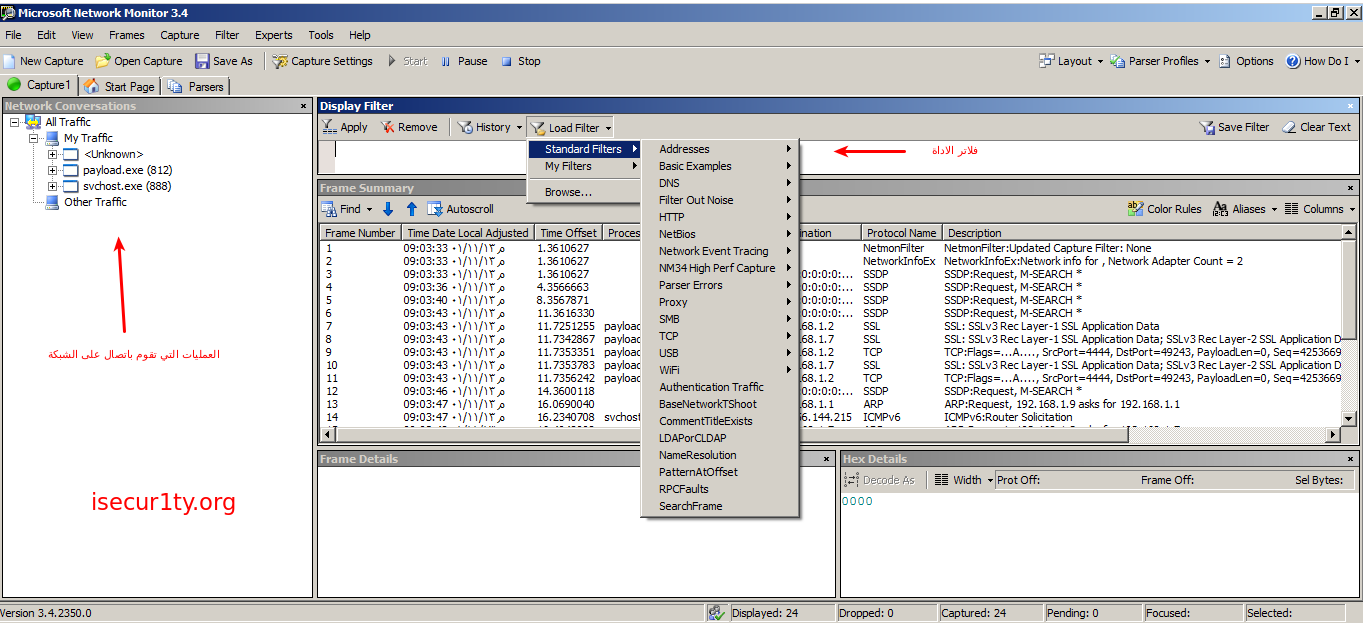Stop the current capture
1364x624 pixels.
coord(520,61)
